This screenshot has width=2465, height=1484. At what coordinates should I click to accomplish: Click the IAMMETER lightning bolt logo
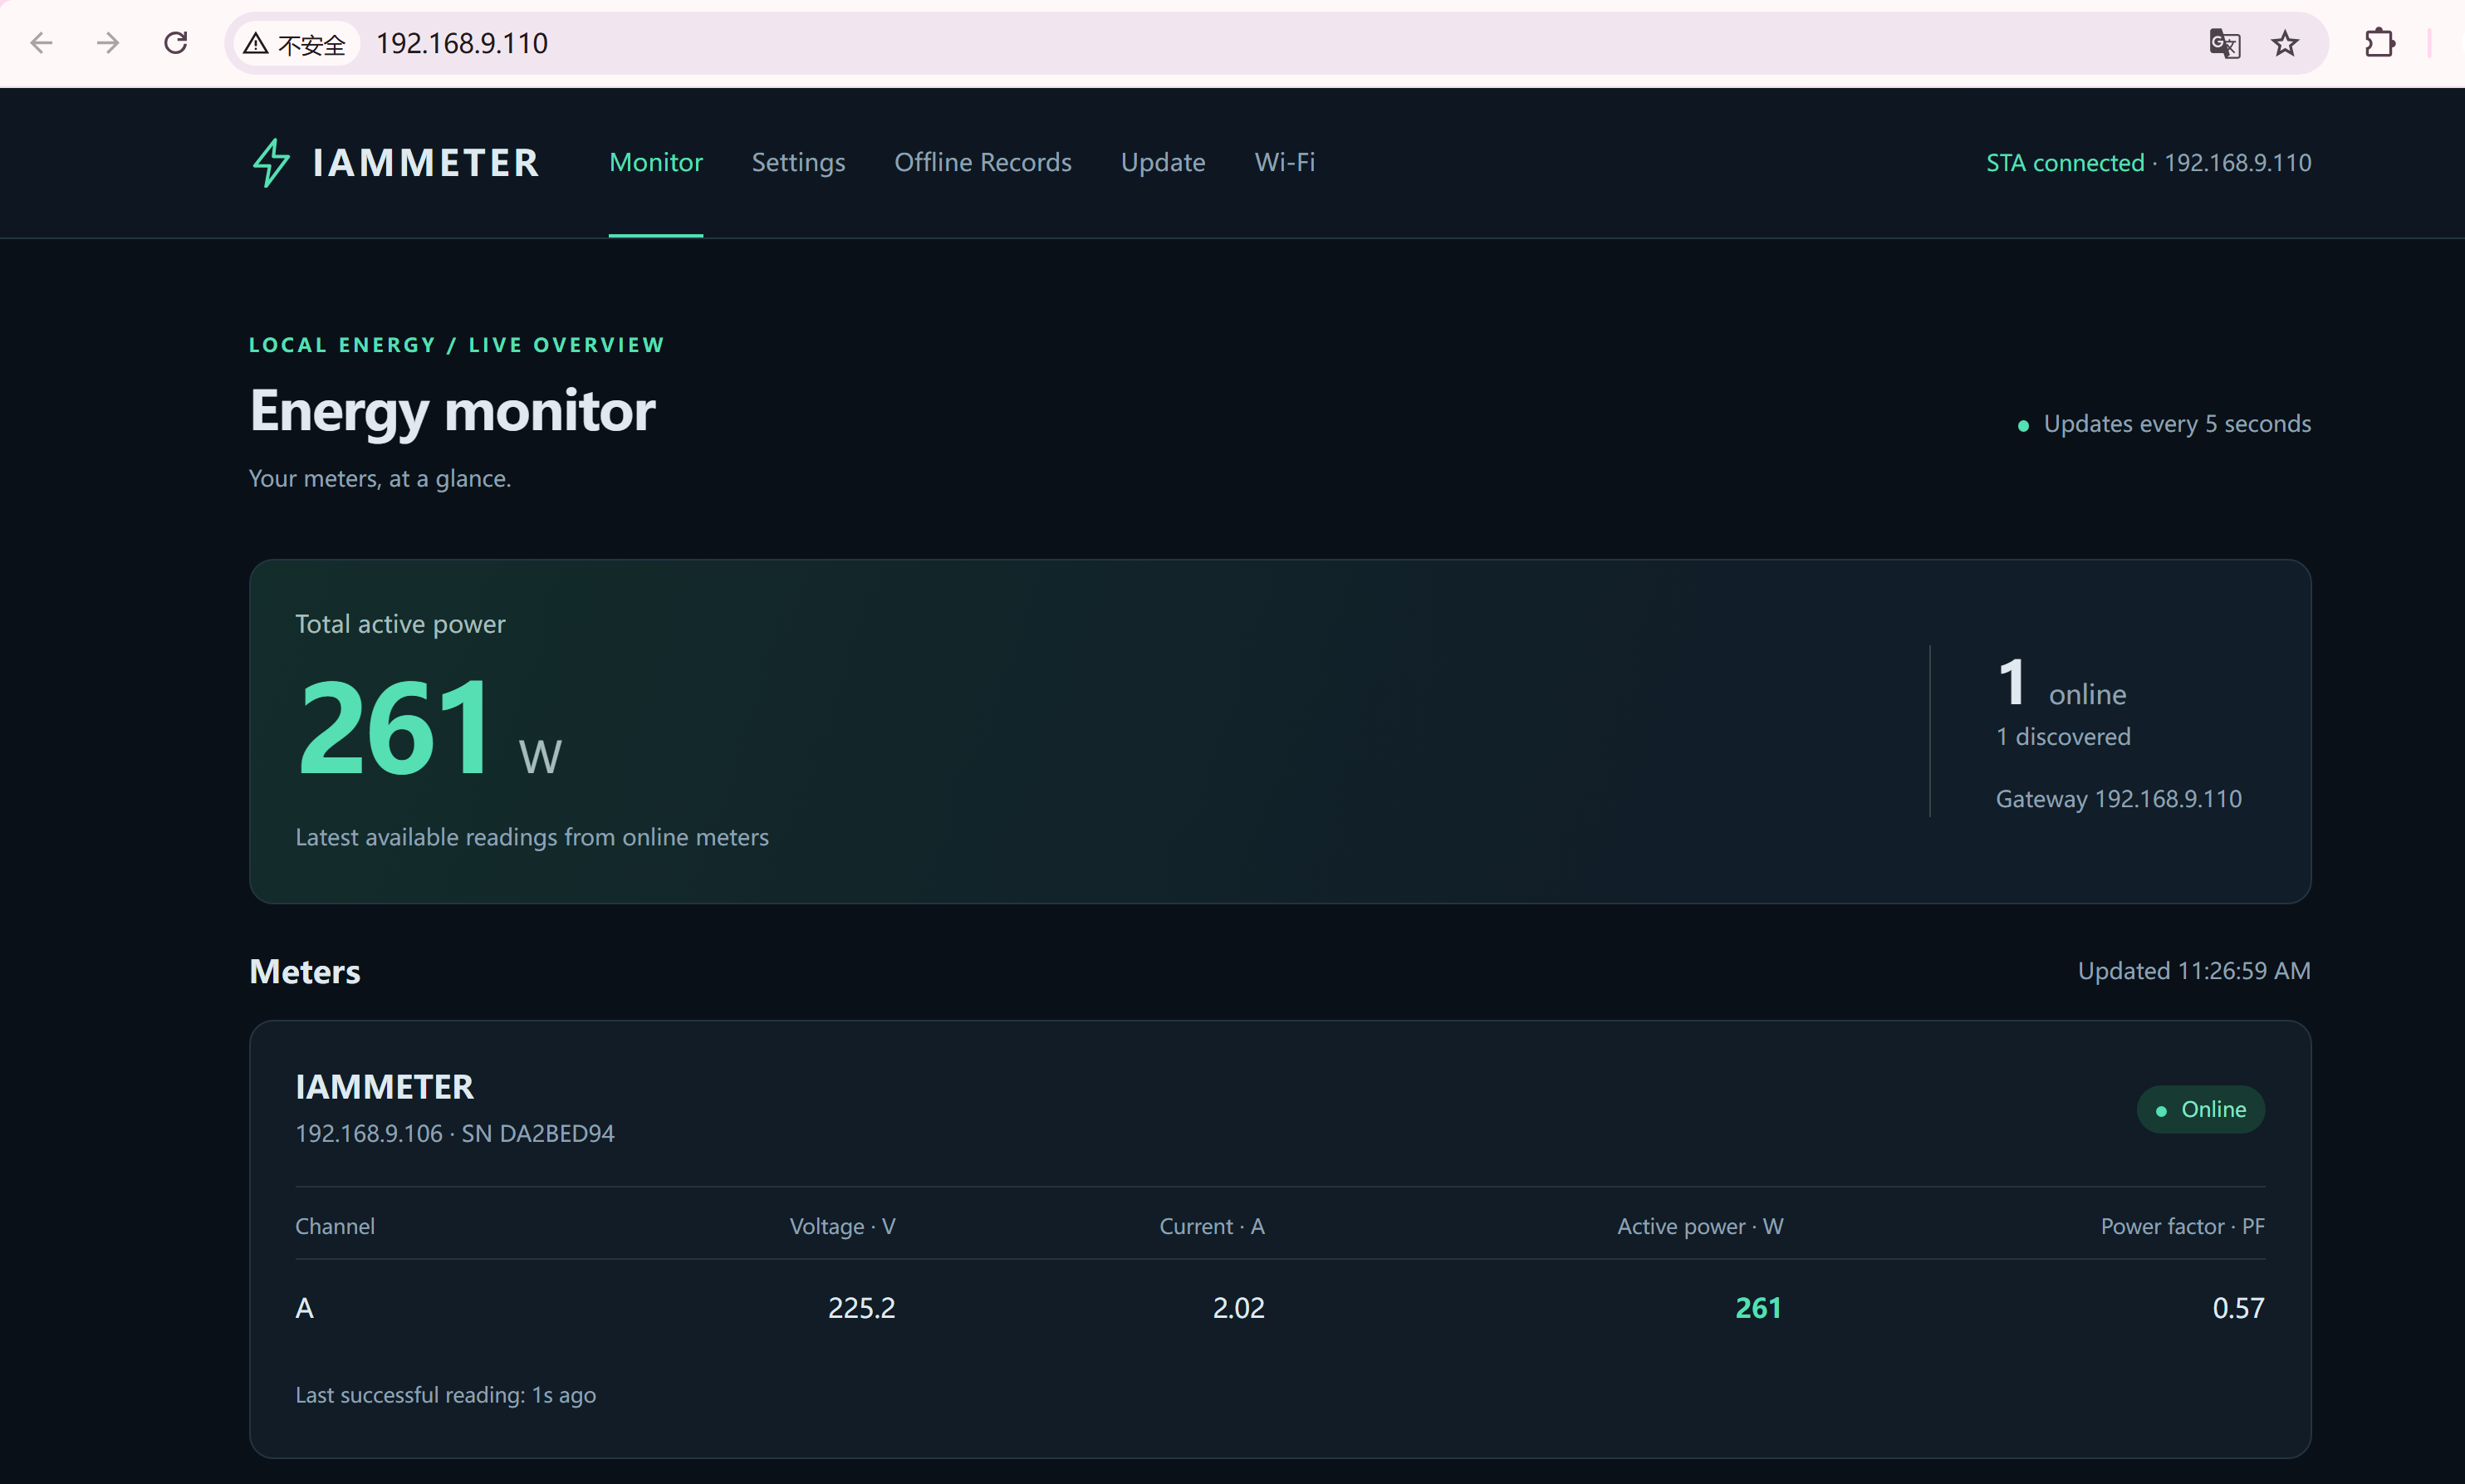pos(271,162)
